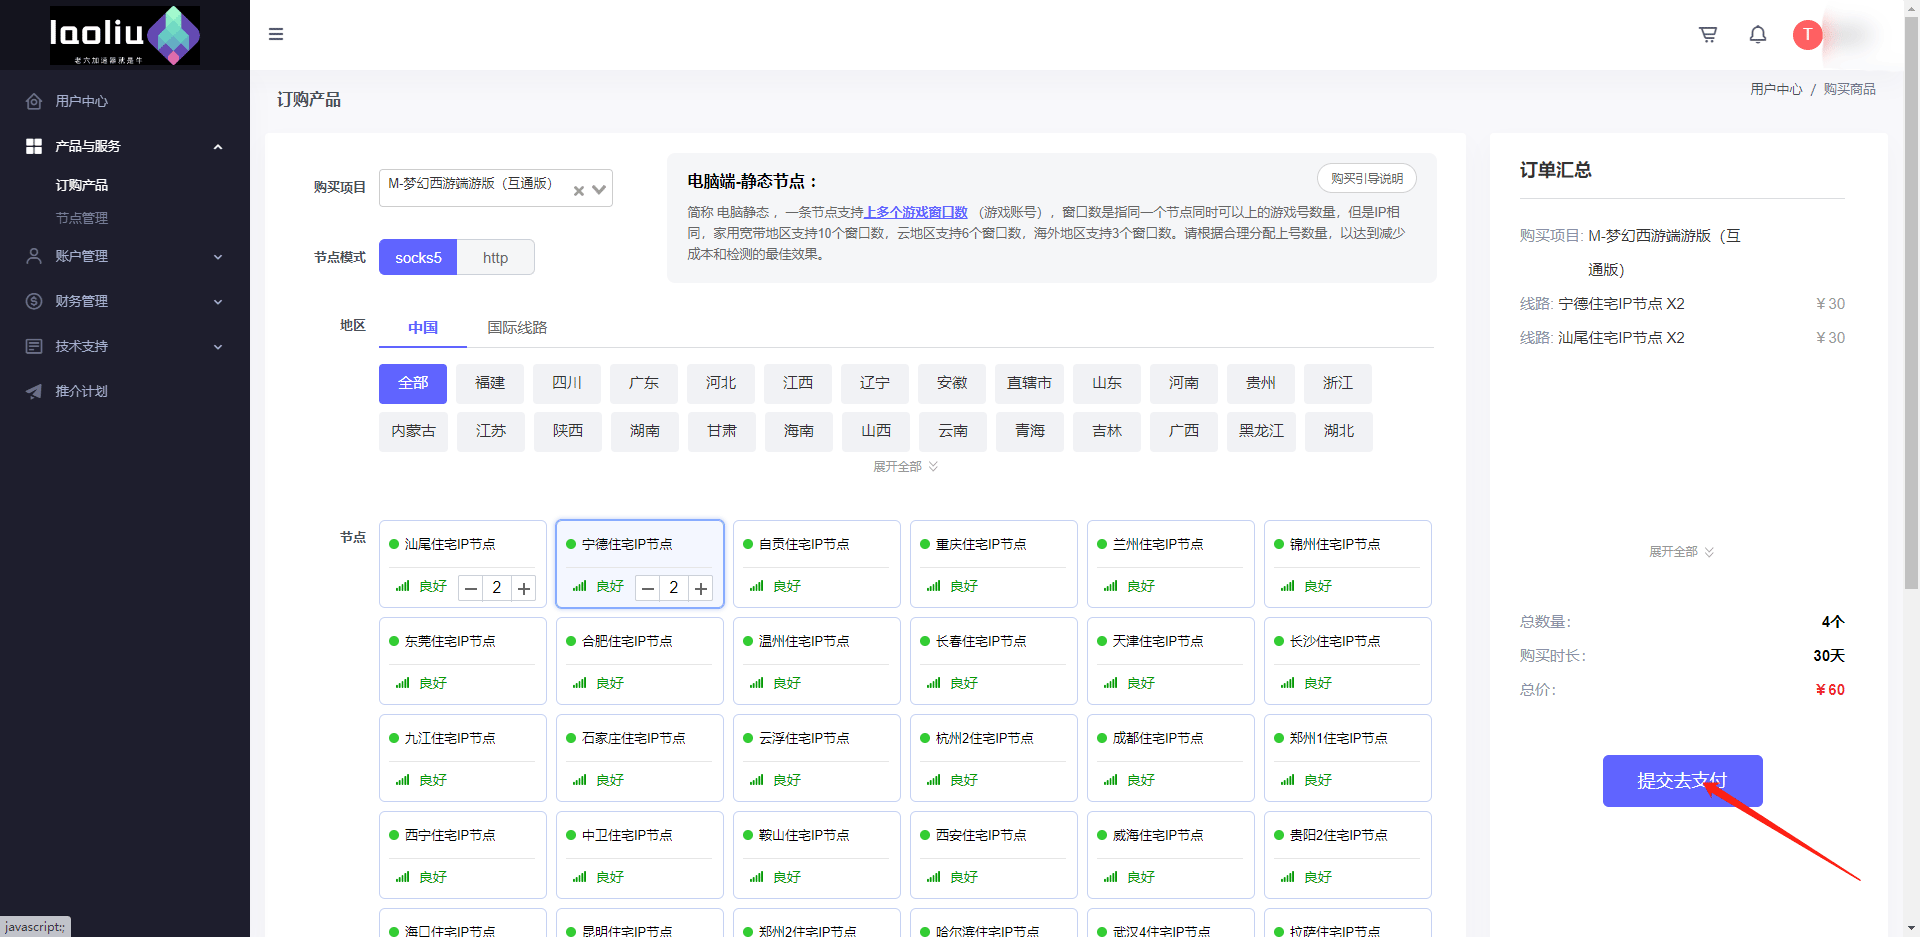Image resolution: width=1920 pixels, height=937 pixels.
Task: Click the red user avatar
Action: coord(1807,35)
